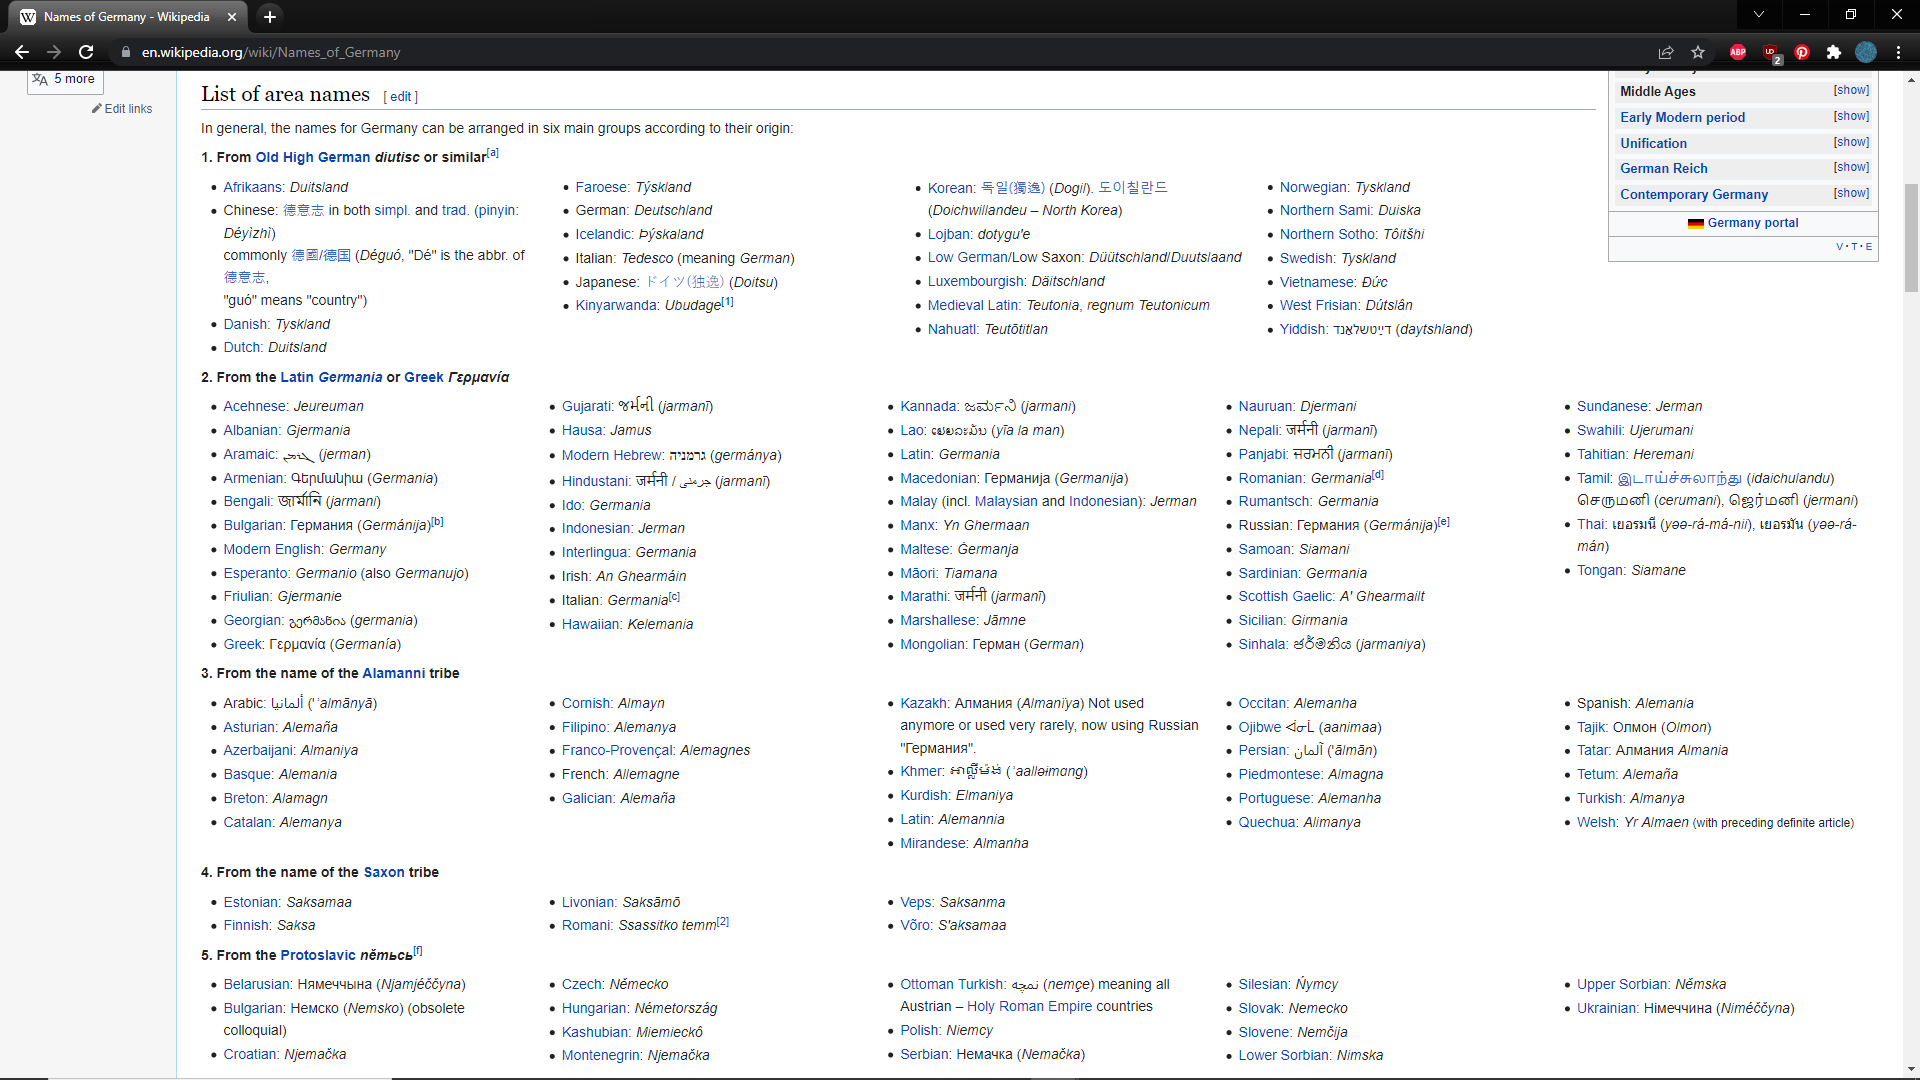Click the E template edit link
The width and height of the screenshot is (1920, 1080).
[x=1868, y=247]
